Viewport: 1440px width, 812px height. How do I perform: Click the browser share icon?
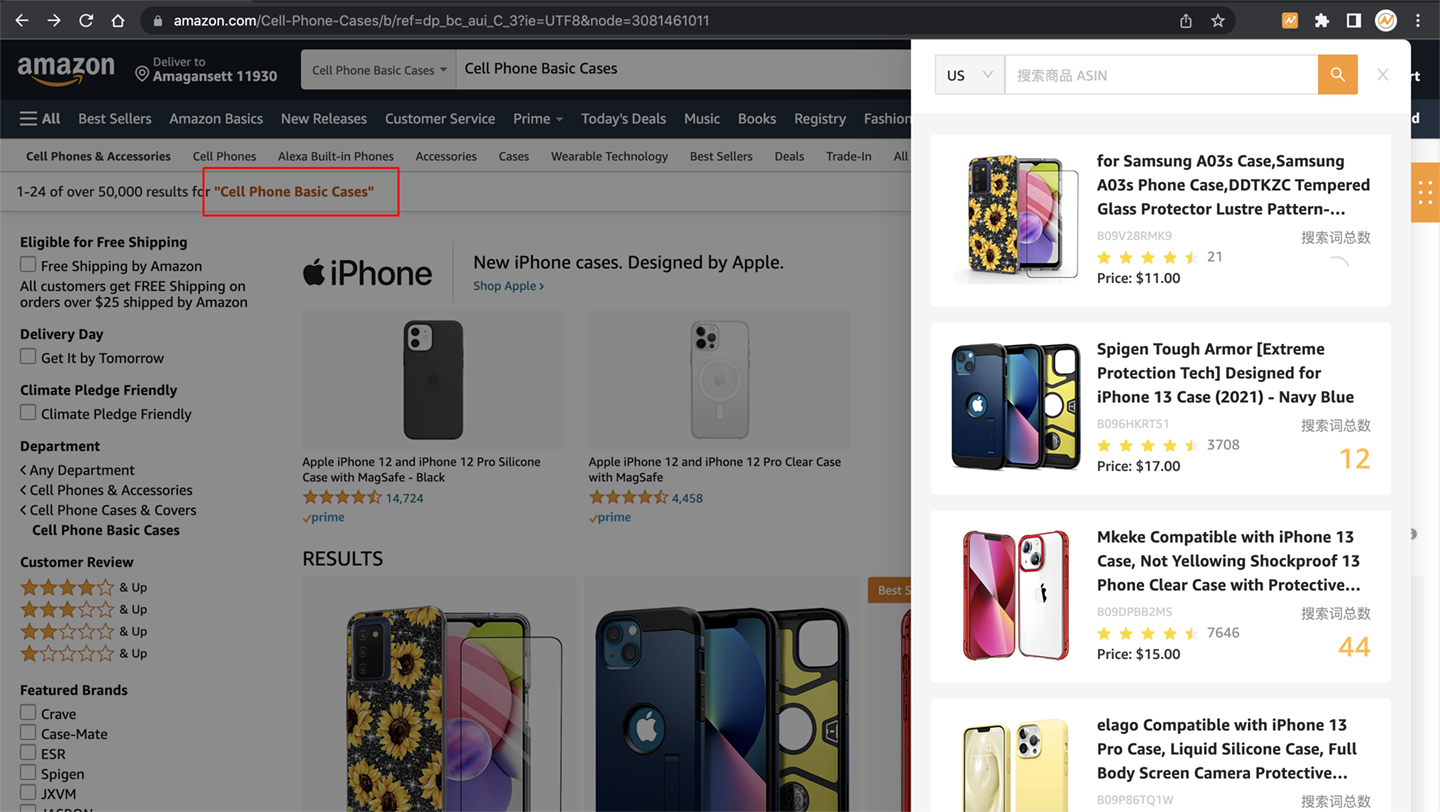click(1186, 20)
